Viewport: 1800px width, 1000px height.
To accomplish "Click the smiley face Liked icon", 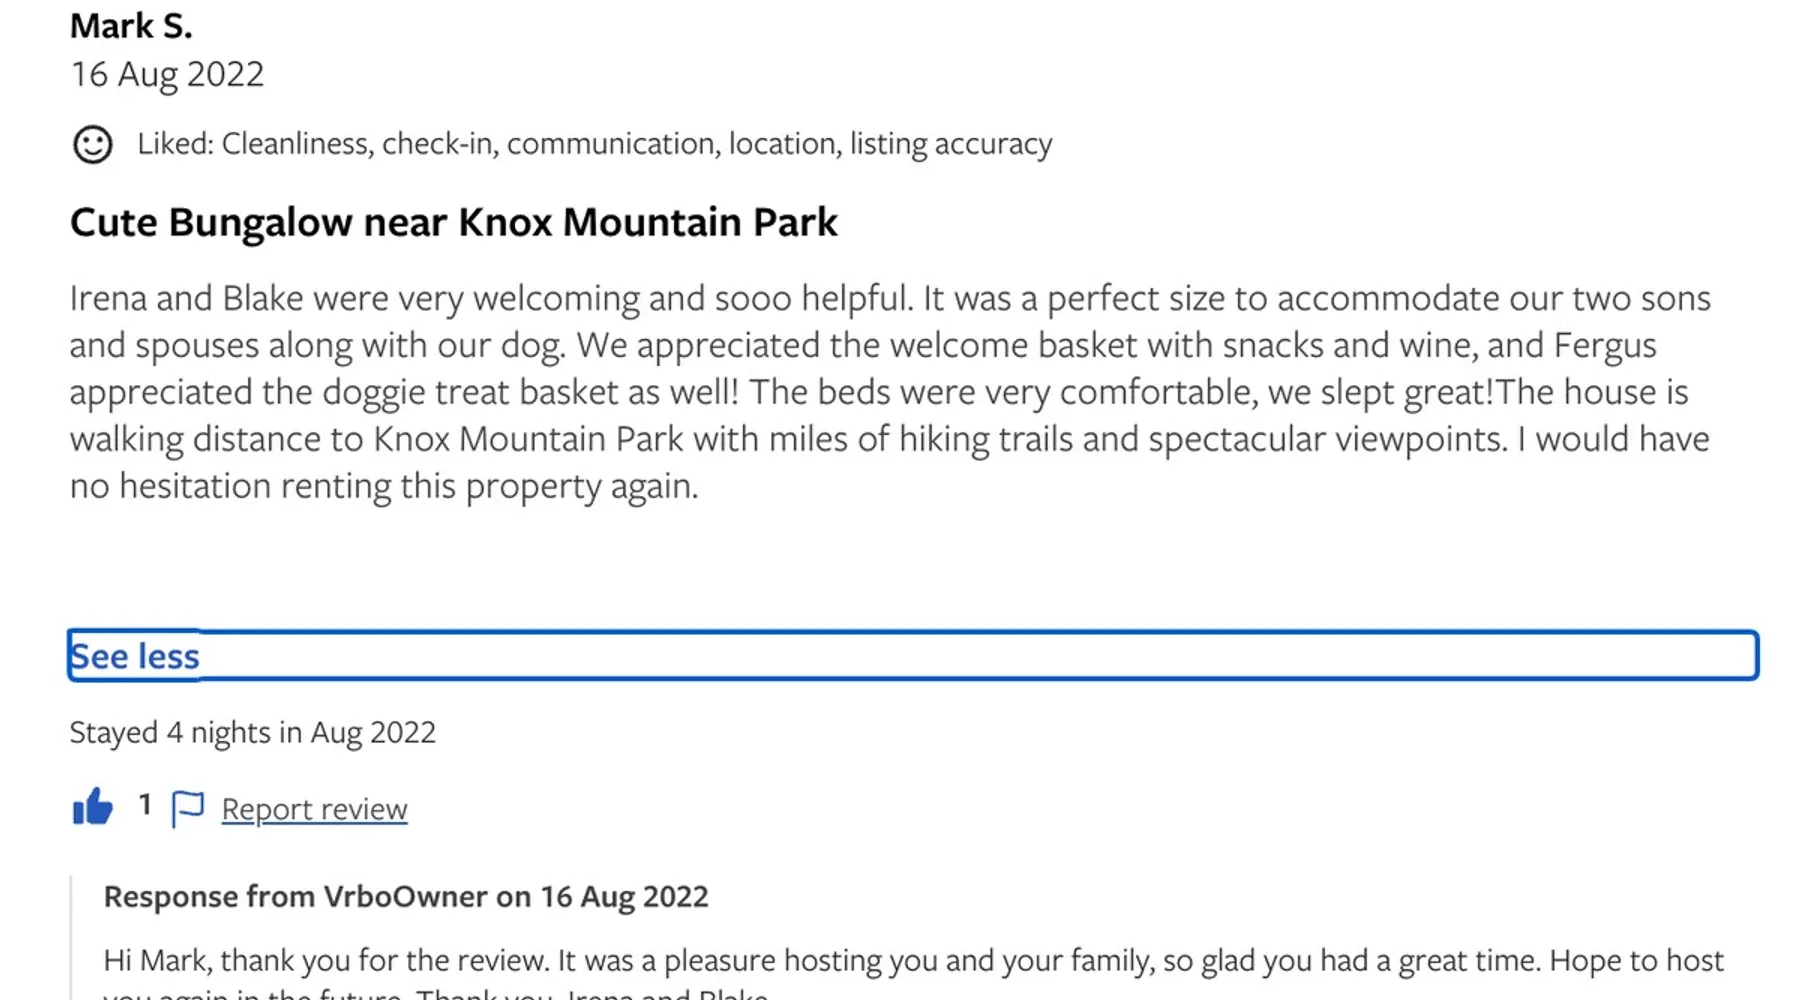I will coord(93,144).
